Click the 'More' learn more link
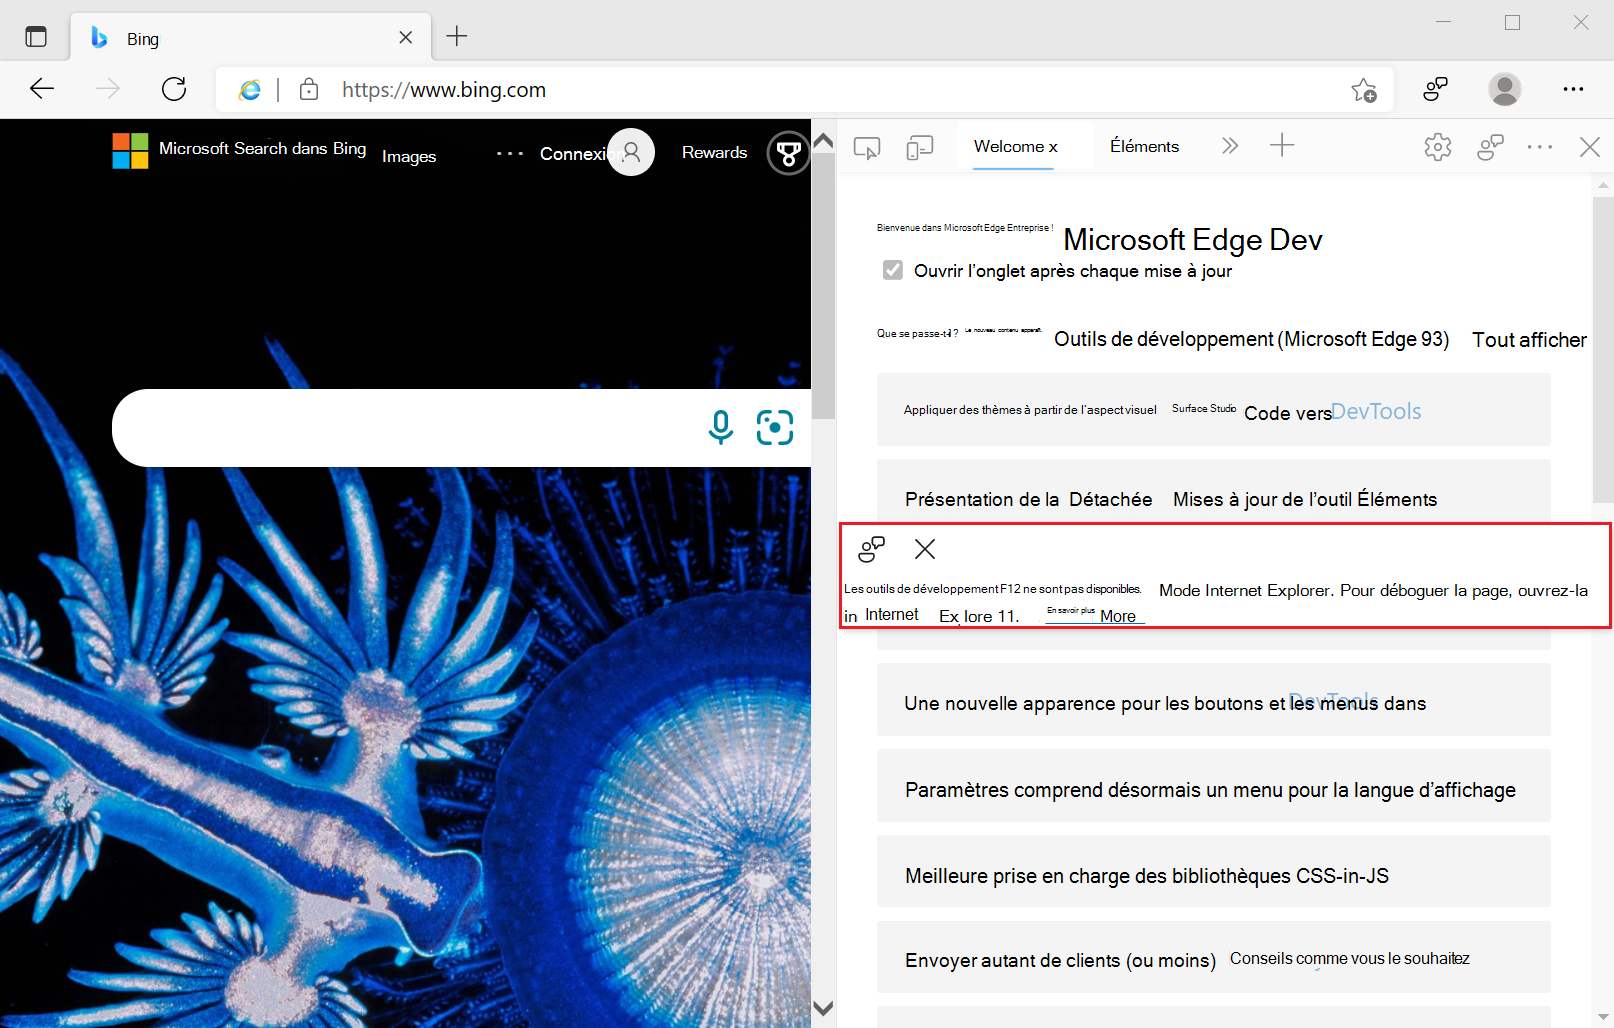The width and height of the screenshot is (1614, 1028). (x=1118, y=616)
